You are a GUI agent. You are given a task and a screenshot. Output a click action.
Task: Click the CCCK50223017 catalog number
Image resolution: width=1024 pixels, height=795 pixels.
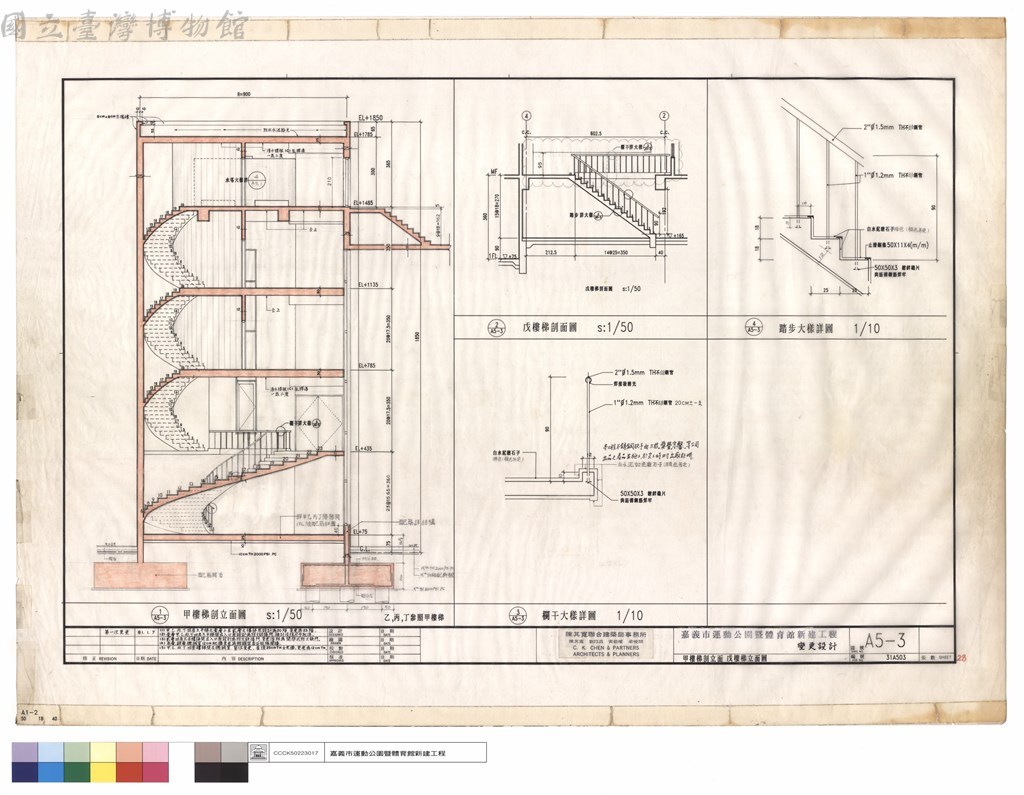[x=295, y=753]
